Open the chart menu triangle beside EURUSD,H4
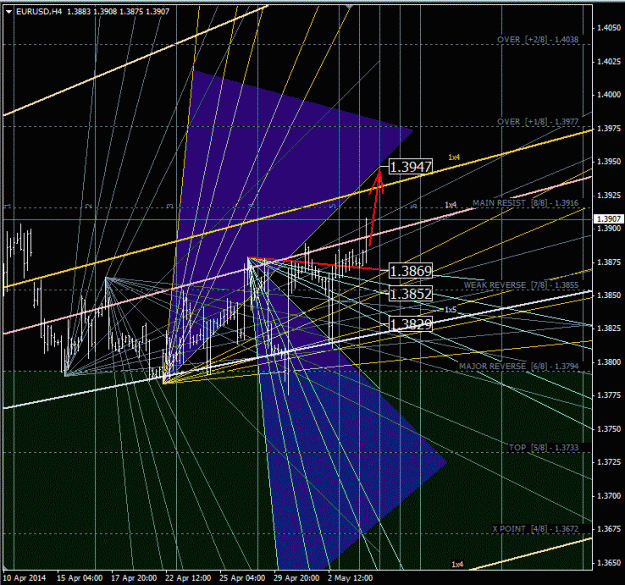The height and width of the screenshot is (585, 625). pyautogui.click(x=9, y=12)
